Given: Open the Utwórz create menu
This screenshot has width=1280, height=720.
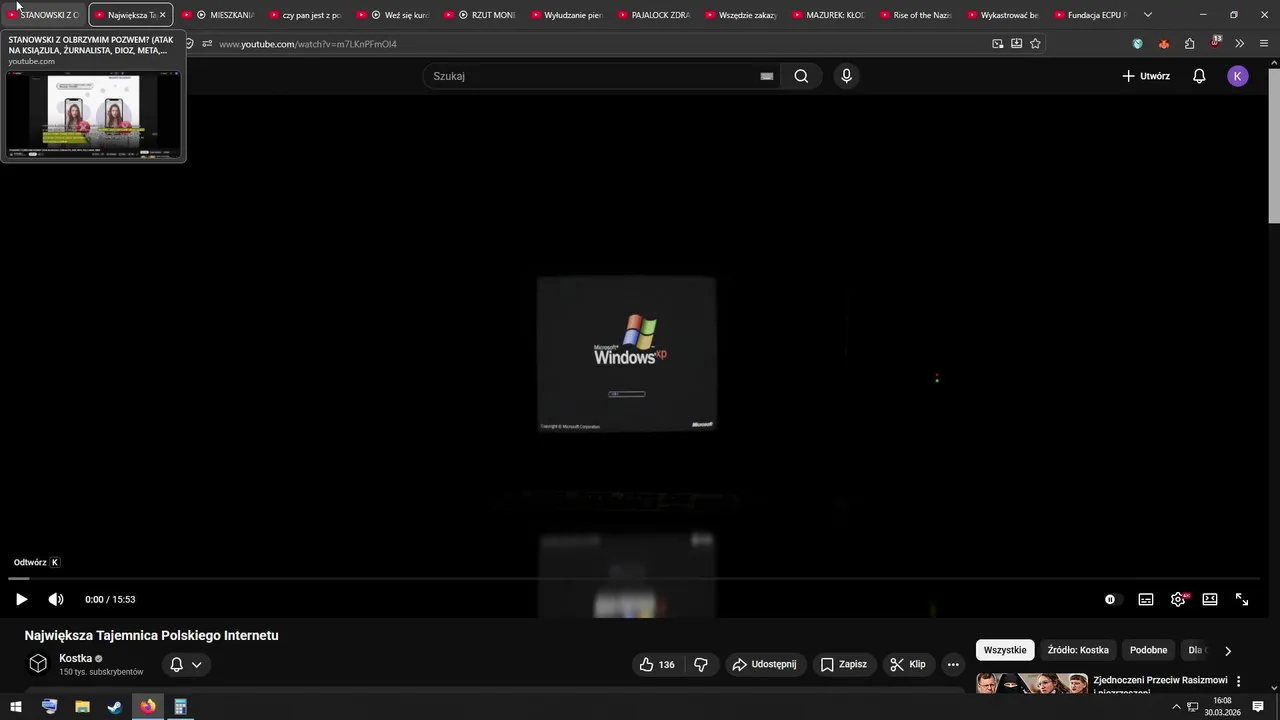Looking at the screenshot, I should pos(1146,76).
